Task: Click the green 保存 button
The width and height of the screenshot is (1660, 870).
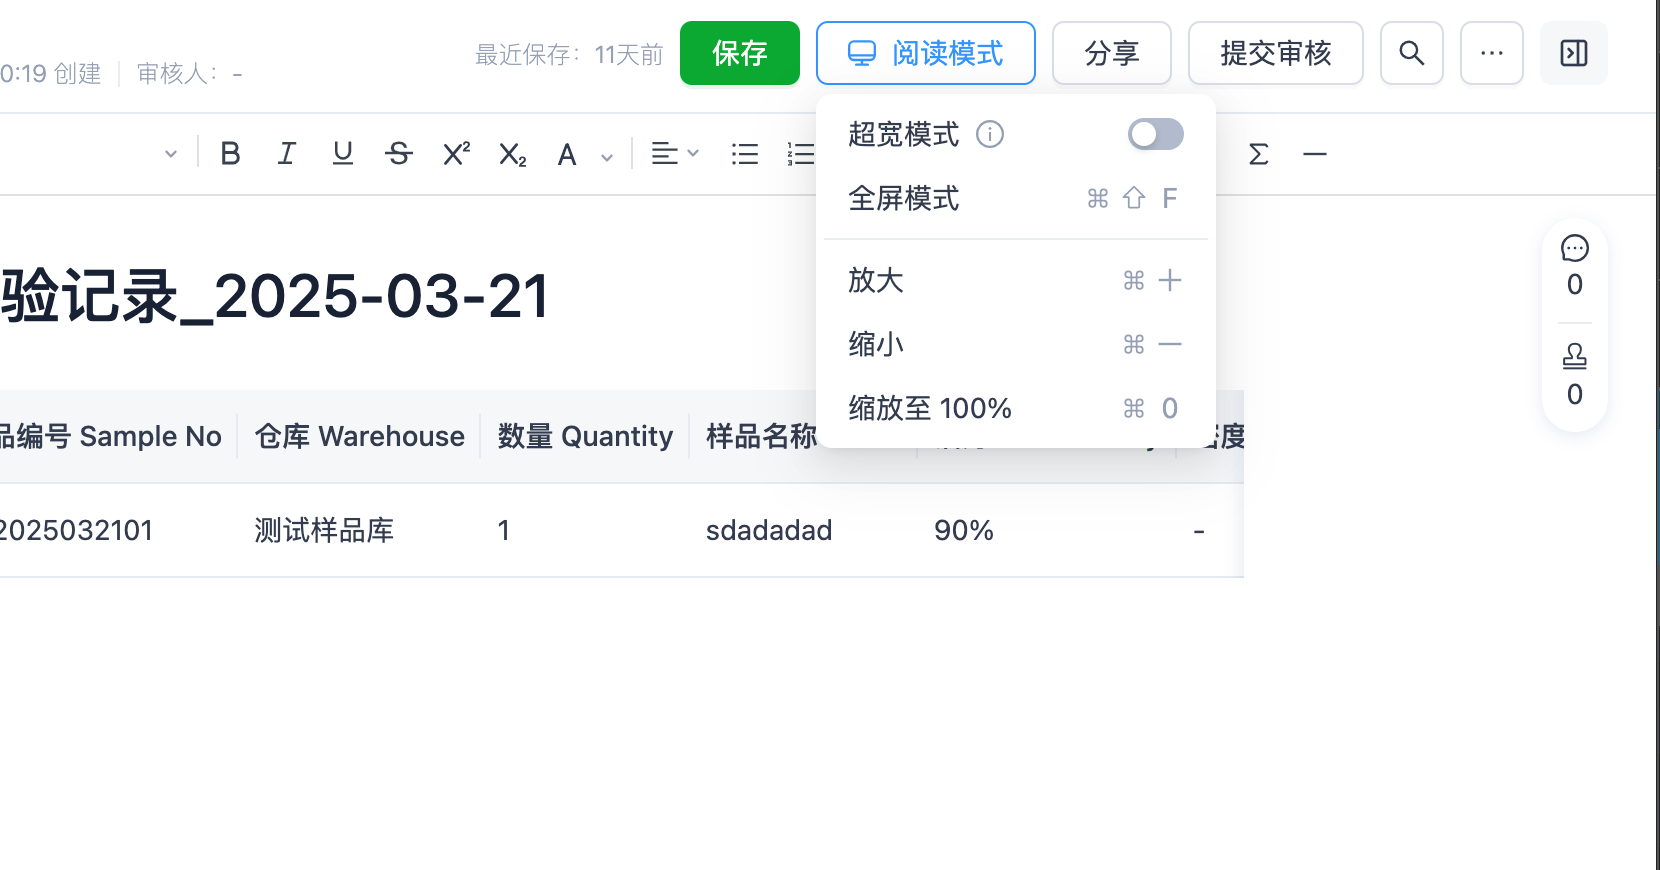Action: pos(739,53)
